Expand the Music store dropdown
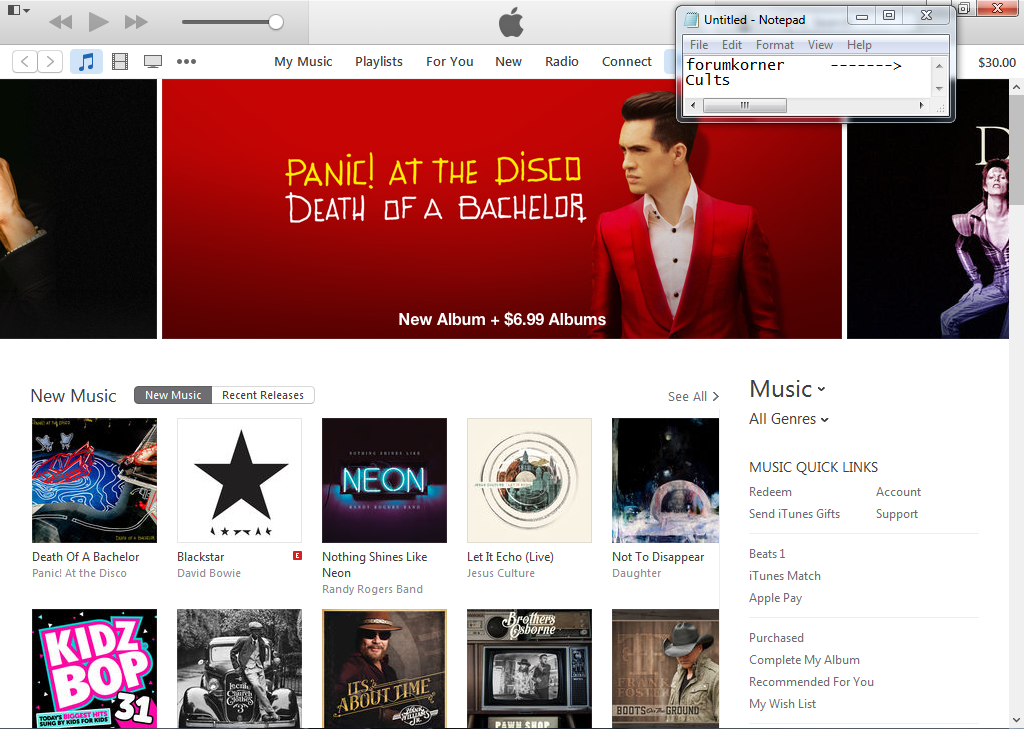 788,389
